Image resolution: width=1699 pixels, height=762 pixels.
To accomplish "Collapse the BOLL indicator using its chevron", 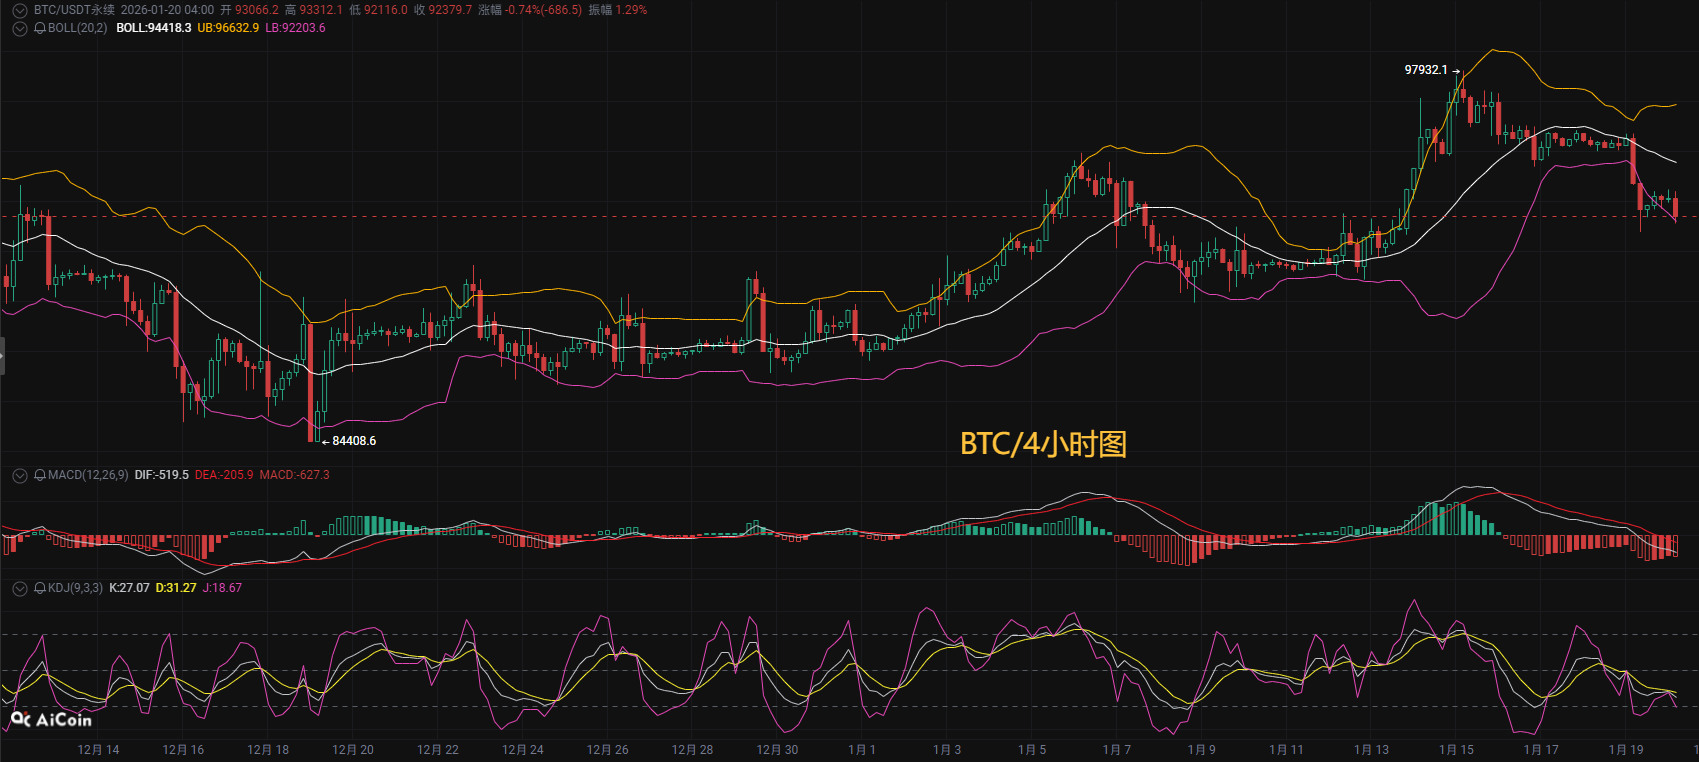I will point(19,28).
